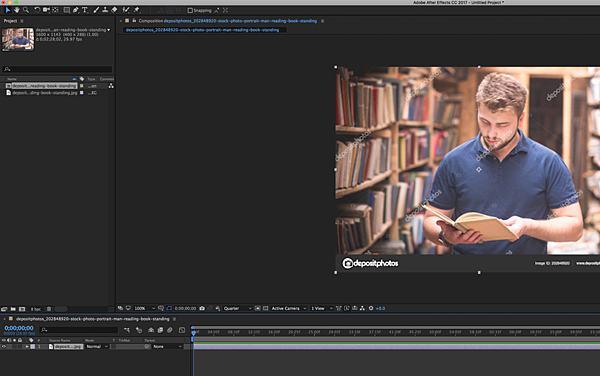The width and height of the screenshot is (600, 376).
Task: Enable the Snapping checkbox
Action: pos(190,10)
